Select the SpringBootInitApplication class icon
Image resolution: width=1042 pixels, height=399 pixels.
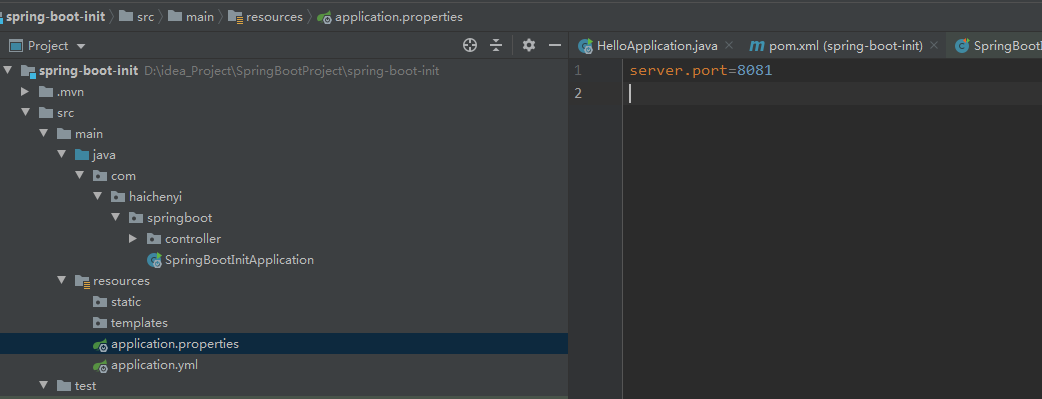click(155, 260)
